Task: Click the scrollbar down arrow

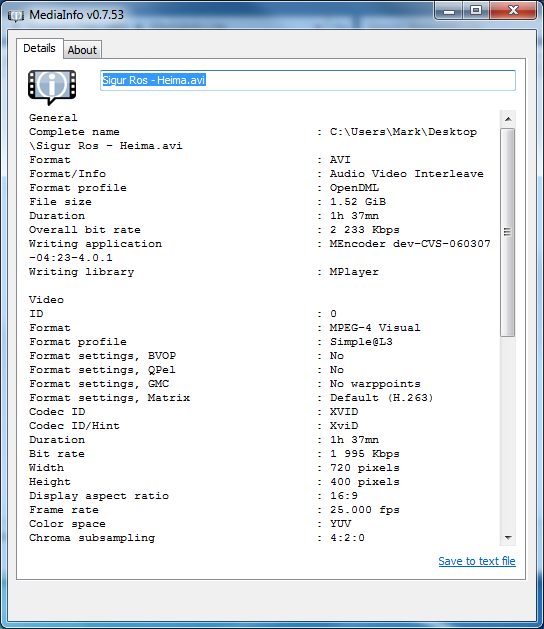Action: [x=508, y=538]
